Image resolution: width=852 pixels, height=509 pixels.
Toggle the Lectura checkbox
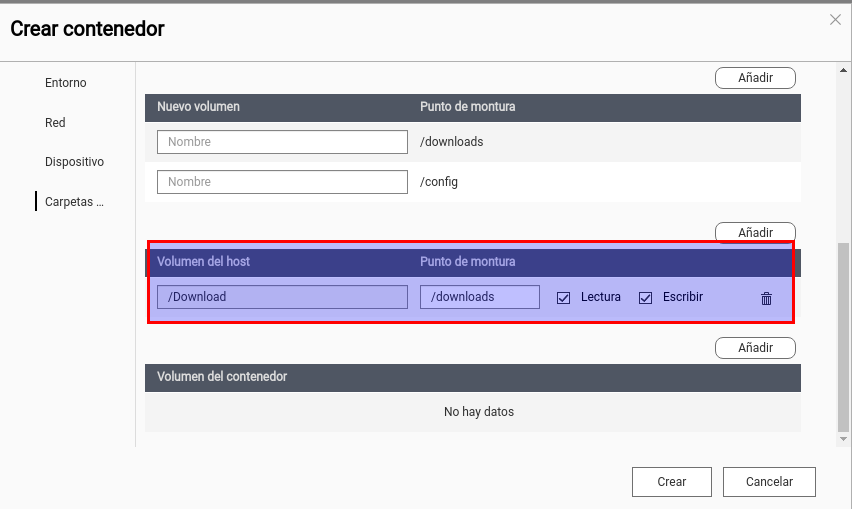563,298
